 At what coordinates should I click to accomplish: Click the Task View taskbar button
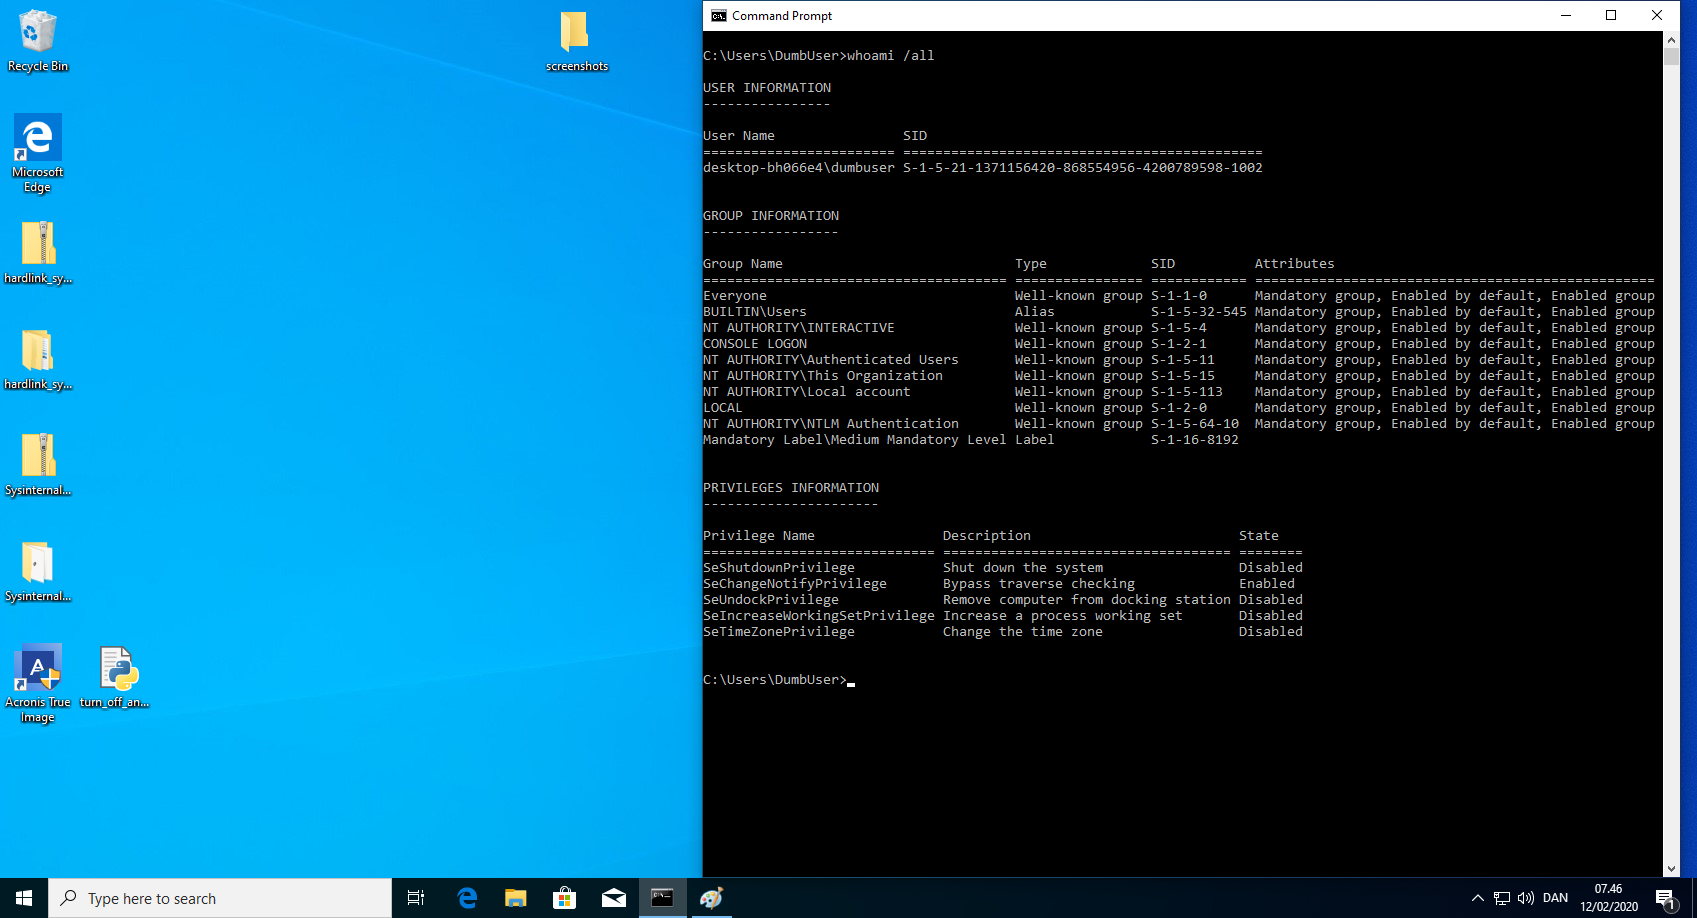pyautogui.click(x=416, y=898)
